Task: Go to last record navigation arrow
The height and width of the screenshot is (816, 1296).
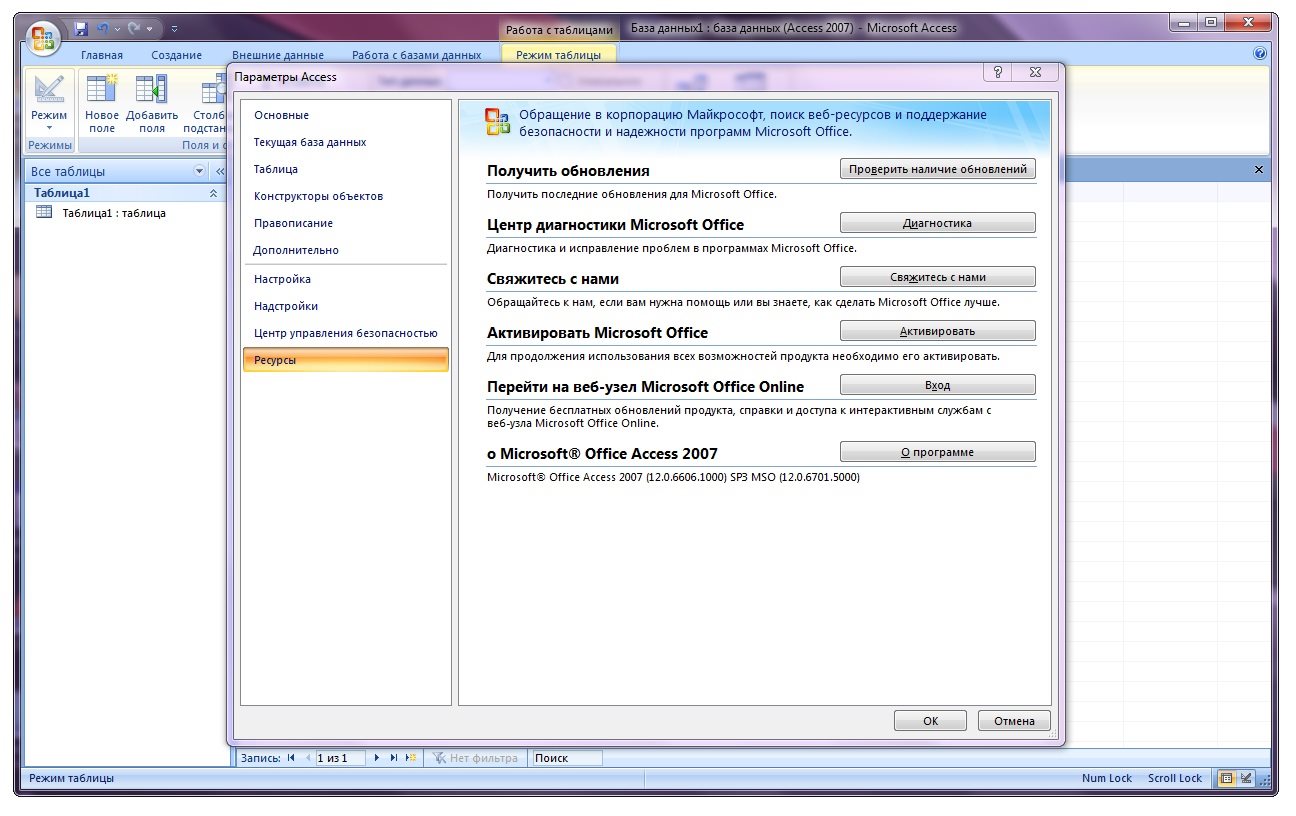Action: (x=394, y=758)
